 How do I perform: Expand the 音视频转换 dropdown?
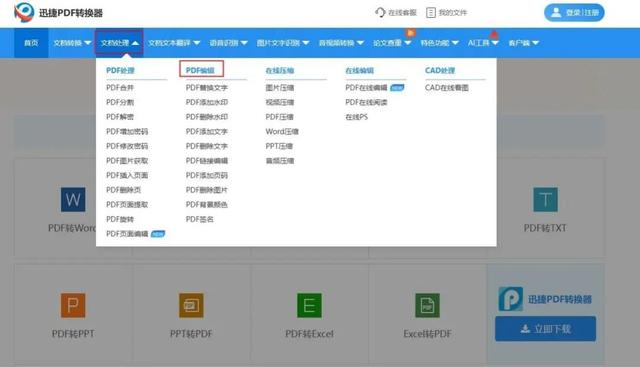pos(341,43)
